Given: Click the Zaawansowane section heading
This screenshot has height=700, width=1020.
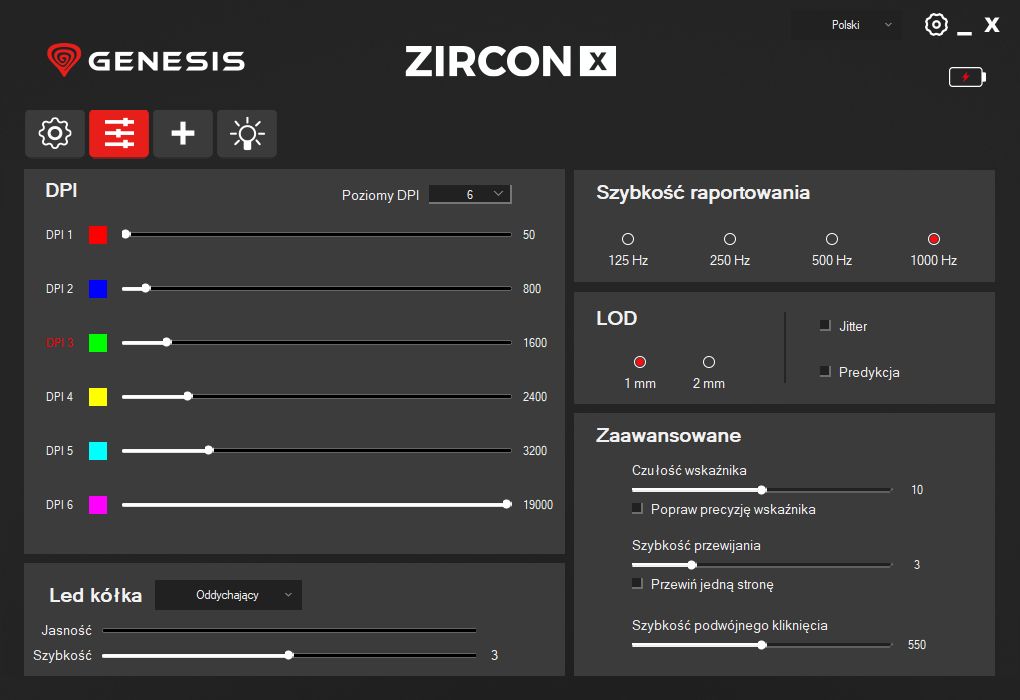Looking at the screenshot, I should point(669,435).
